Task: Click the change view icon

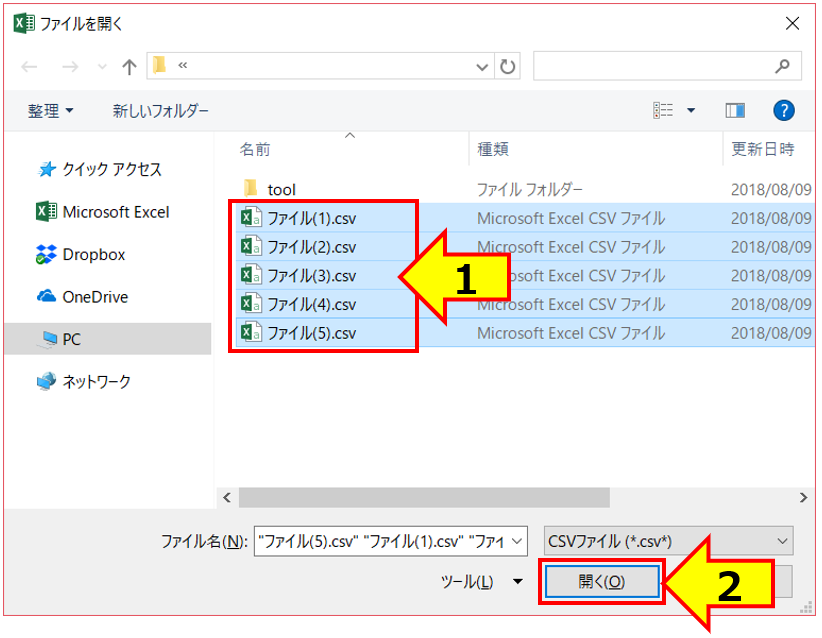Action: (663, 111)
